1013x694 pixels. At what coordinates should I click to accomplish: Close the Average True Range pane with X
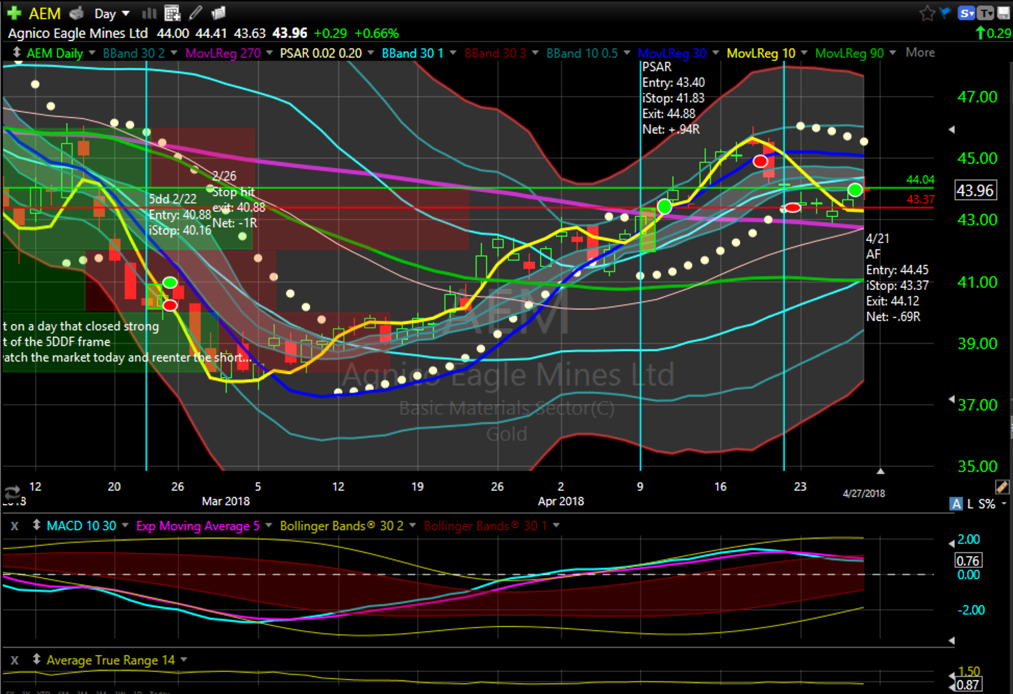(14, 660)
